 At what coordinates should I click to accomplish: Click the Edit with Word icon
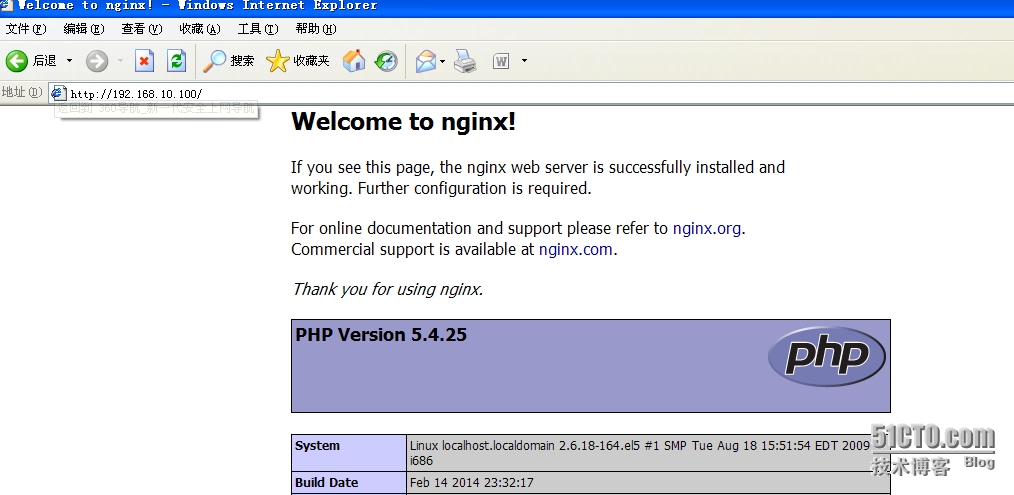click(x=501, y=61)
